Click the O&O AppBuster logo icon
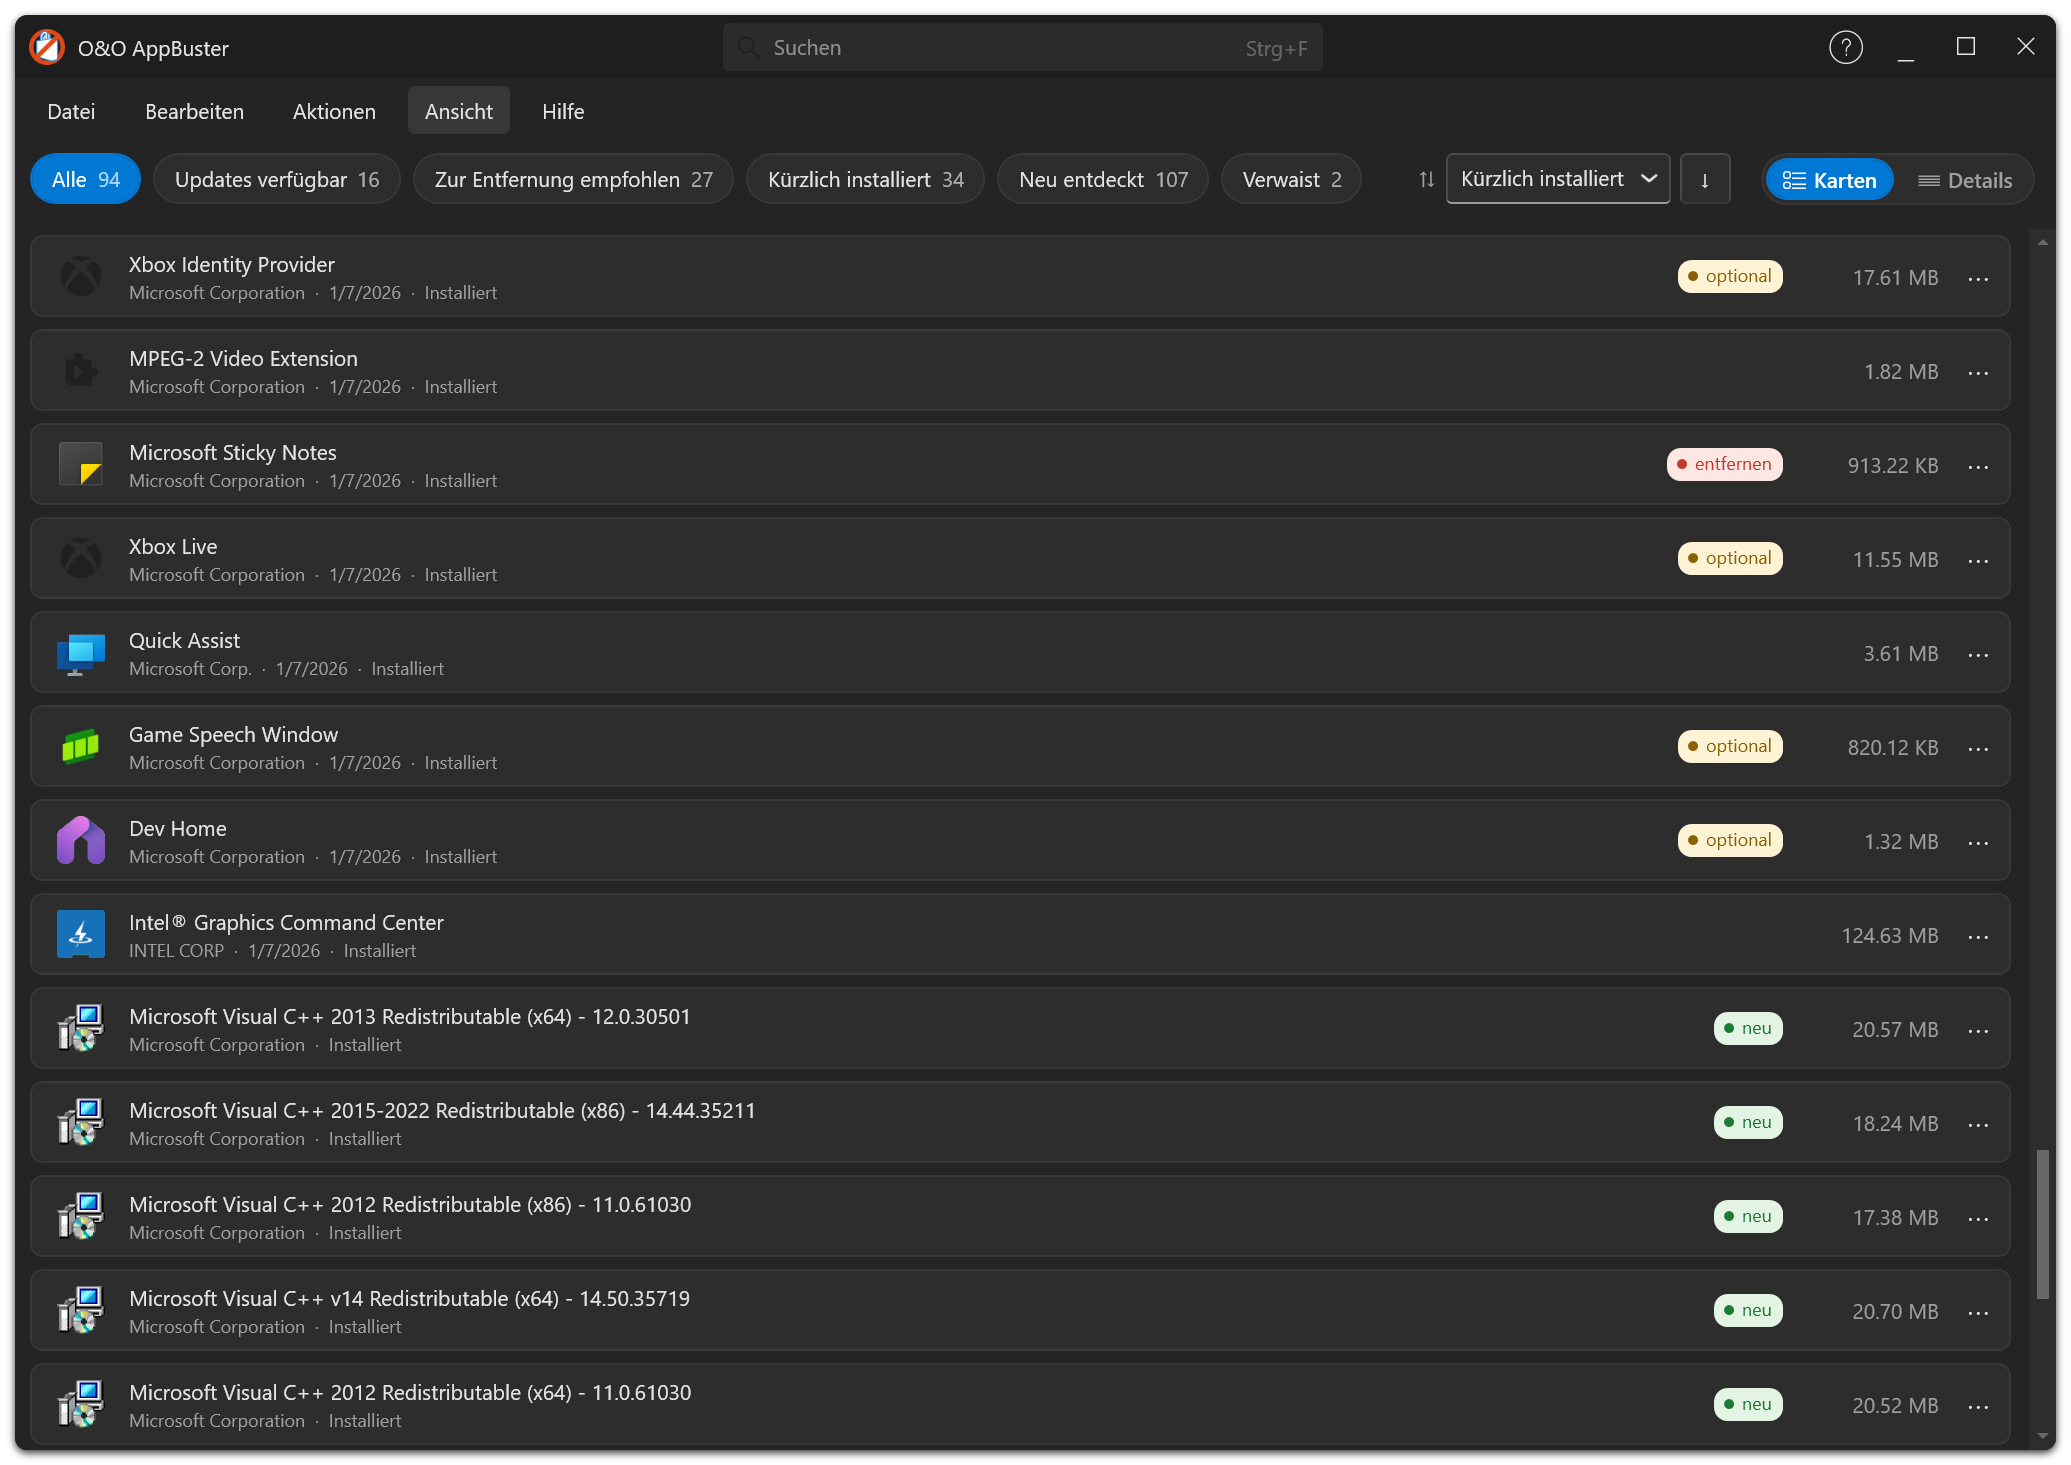Screen dimensions: 2071x1465 [47, 47]
